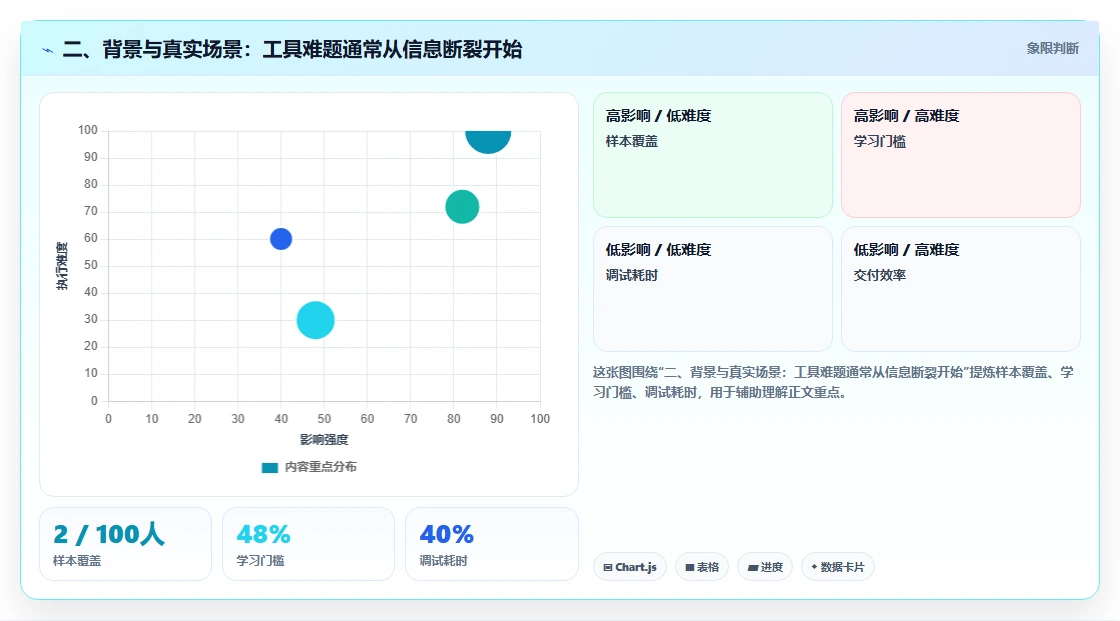Click the 调试耗时 text in the quadrant card
This screenshot has height=621, width=1120.
(631, 275)
